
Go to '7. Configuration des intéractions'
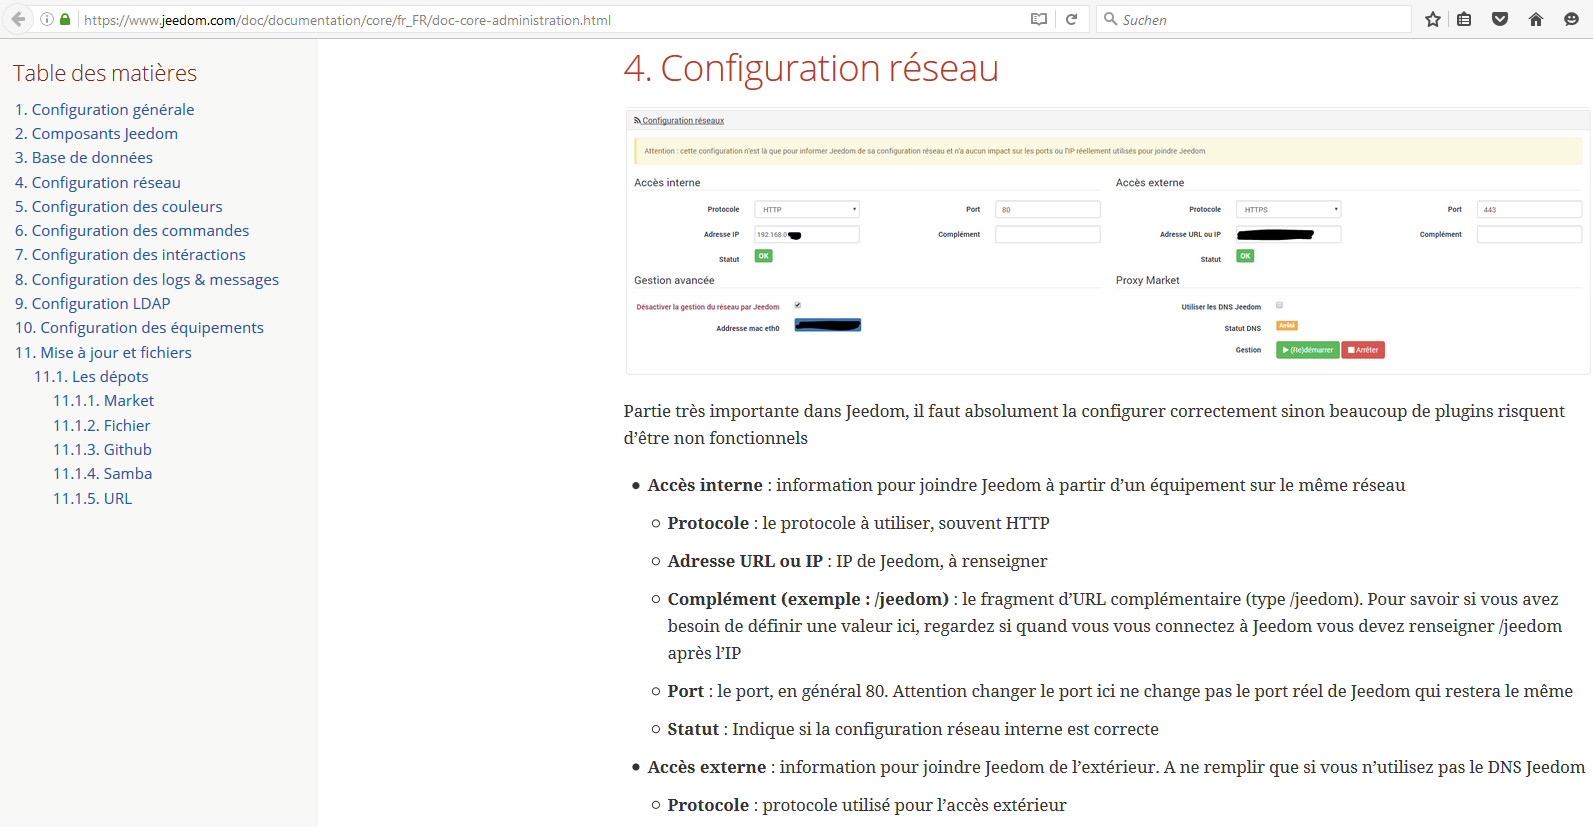pyautogui.click(x=130, y=254)
